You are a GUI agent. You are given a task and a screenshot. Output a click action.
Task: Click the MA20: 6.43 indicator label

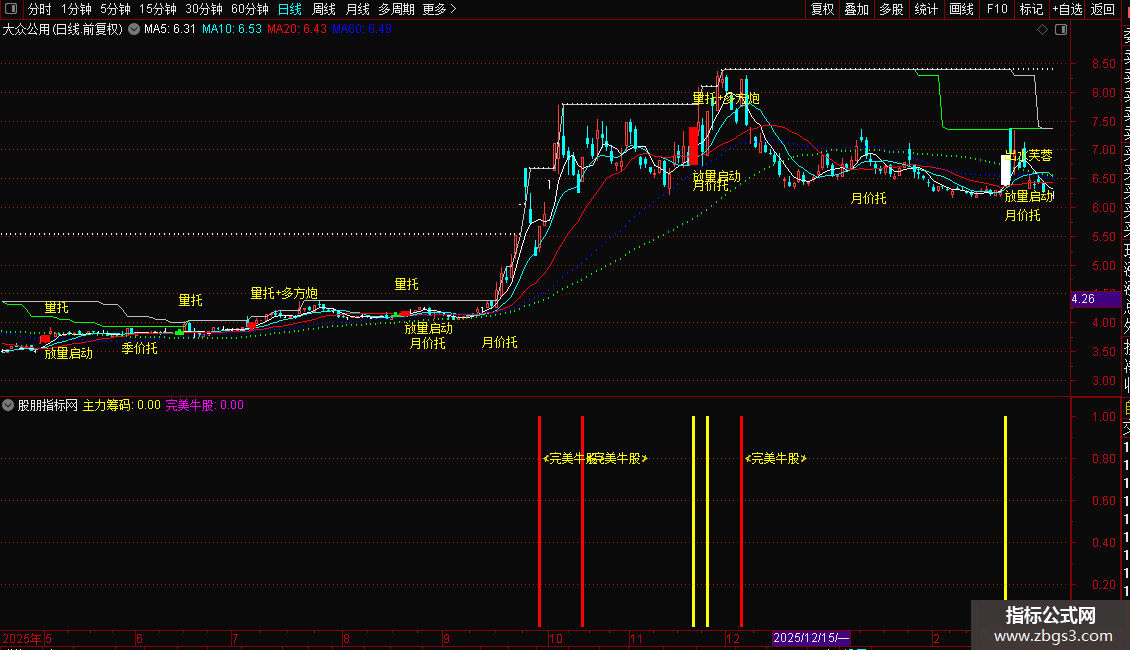[x=296, y=30]
